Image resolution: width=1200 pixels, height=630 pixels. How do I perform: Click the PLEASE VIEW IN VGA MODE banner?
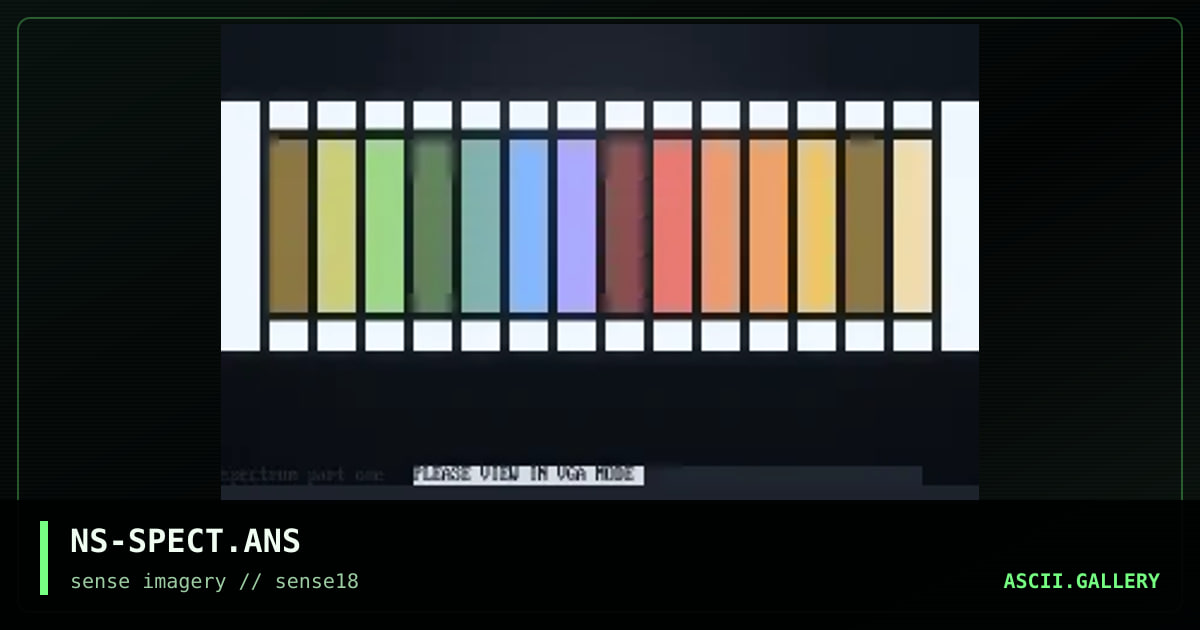tap(528, 475)
